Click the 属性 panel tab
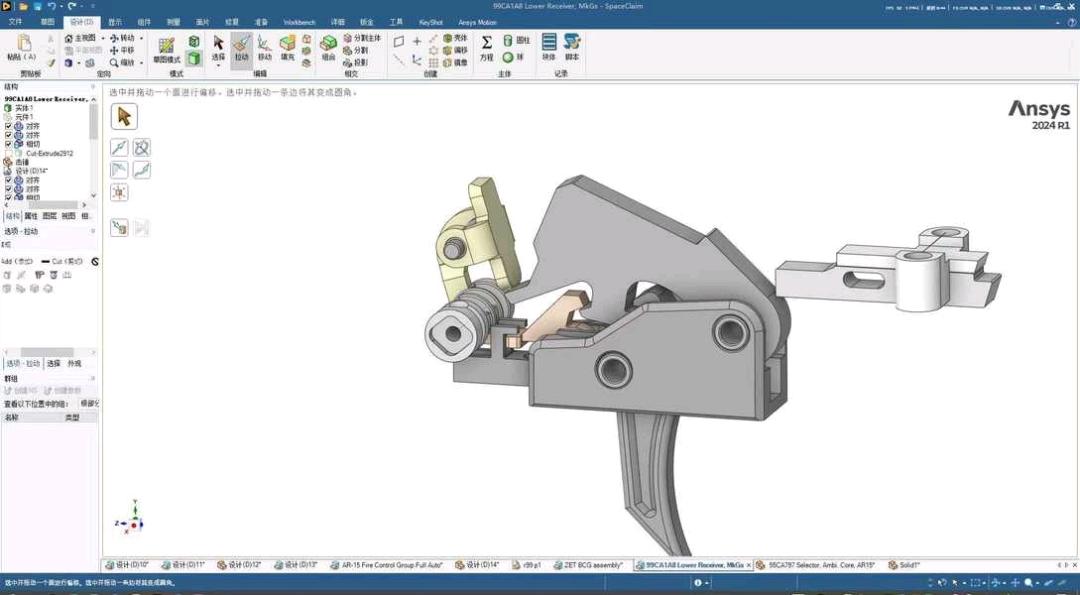The width and height of the screenshot is (1080, 595). 31,216
